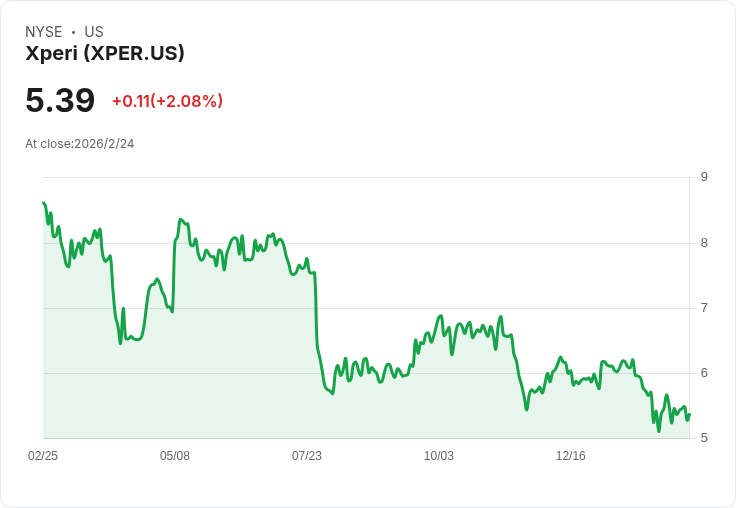
Task: Click the US market label
Action: [x=94, y=32]
